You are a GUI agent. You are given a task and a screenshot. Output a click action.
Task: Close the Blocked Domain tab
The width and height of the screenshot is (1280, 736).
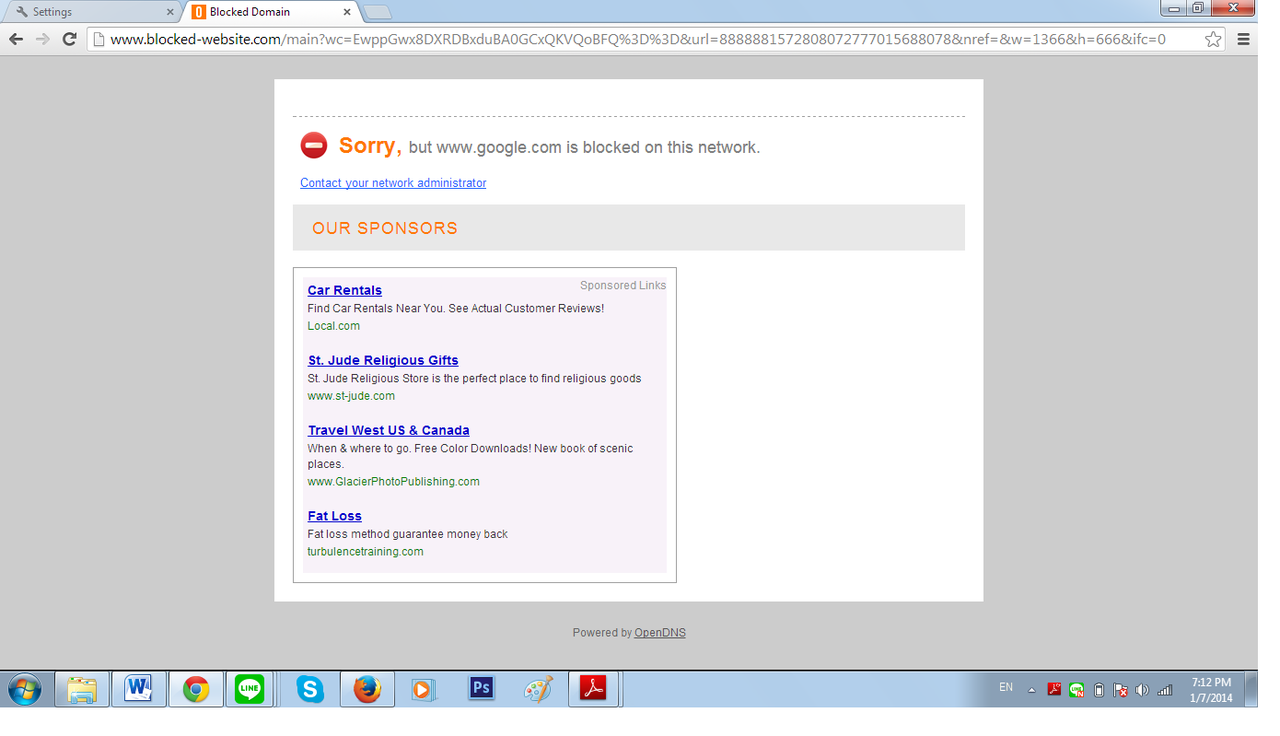[x=347, y=12]
